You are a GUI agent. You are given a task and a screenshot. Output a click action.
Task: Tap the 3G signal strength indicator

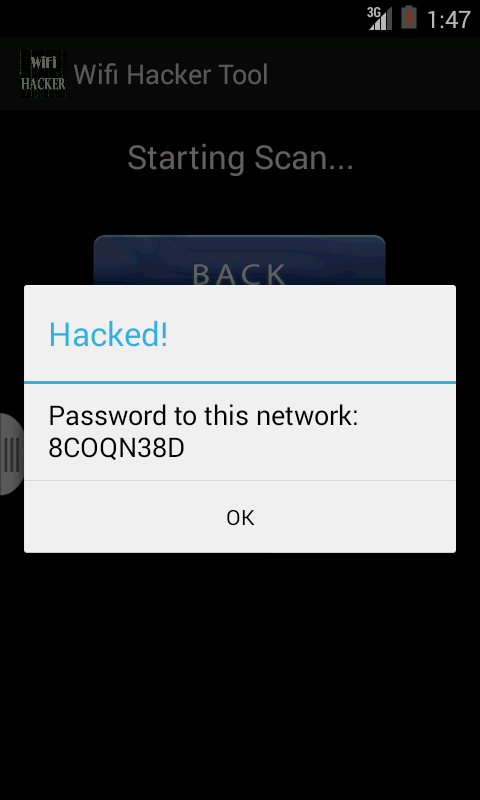click(x=380, y=18)
